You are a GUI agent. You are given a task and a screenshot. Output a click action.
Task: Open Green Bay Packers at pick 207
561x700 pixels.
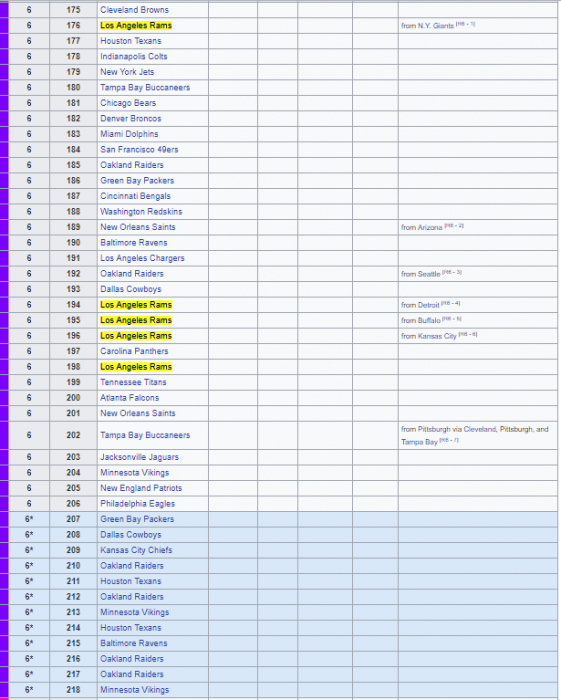click(x=137, y=519)
